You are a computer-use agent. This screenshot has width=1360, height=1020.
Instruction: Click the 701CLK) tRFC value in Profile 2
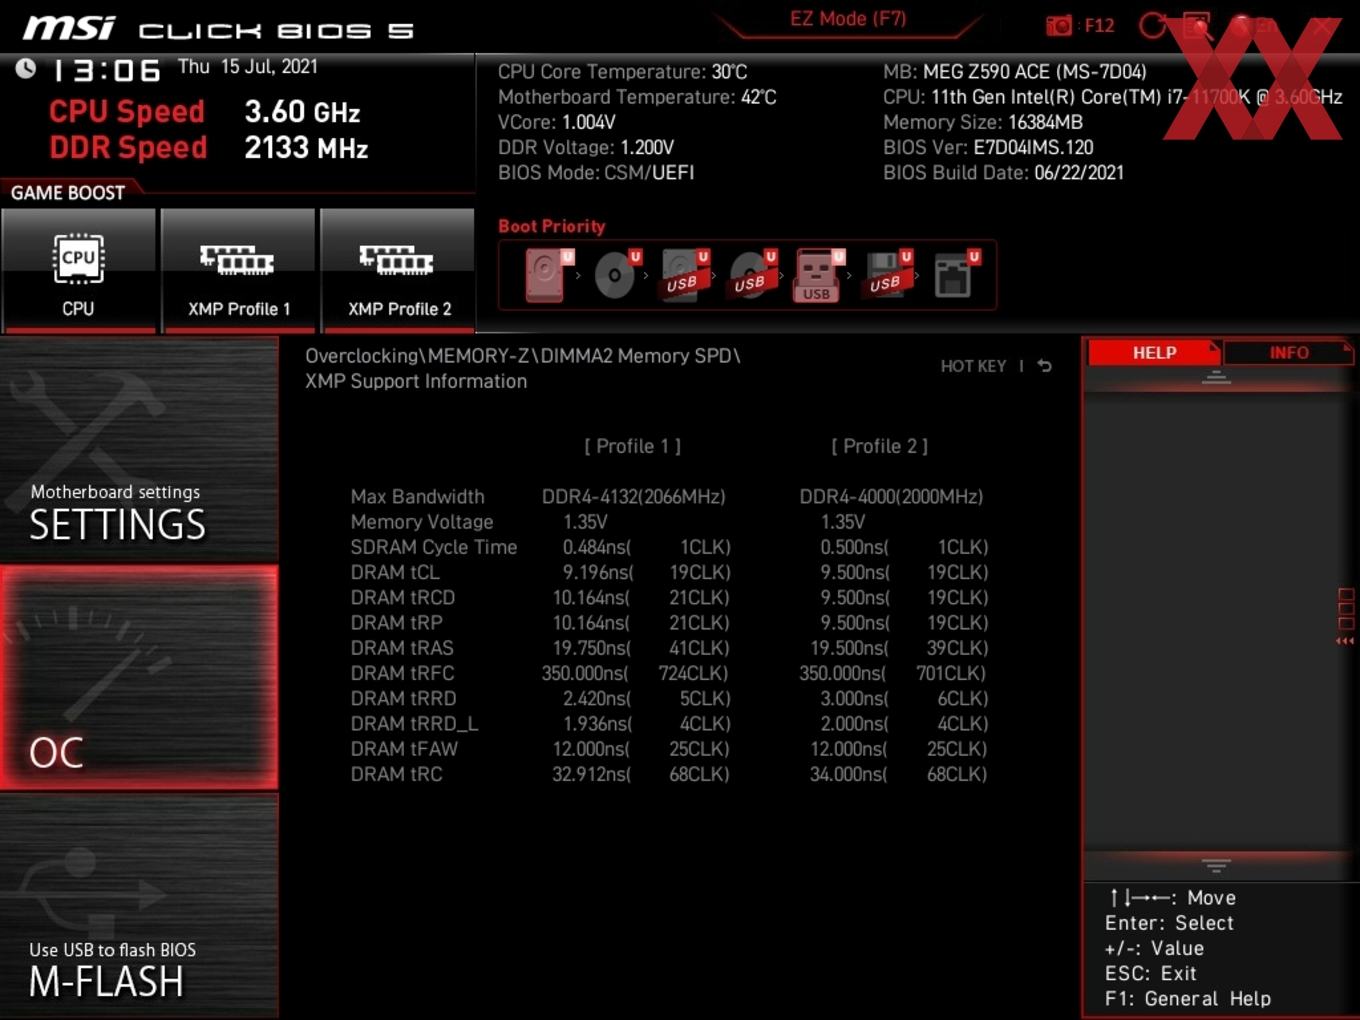(951, 673)
